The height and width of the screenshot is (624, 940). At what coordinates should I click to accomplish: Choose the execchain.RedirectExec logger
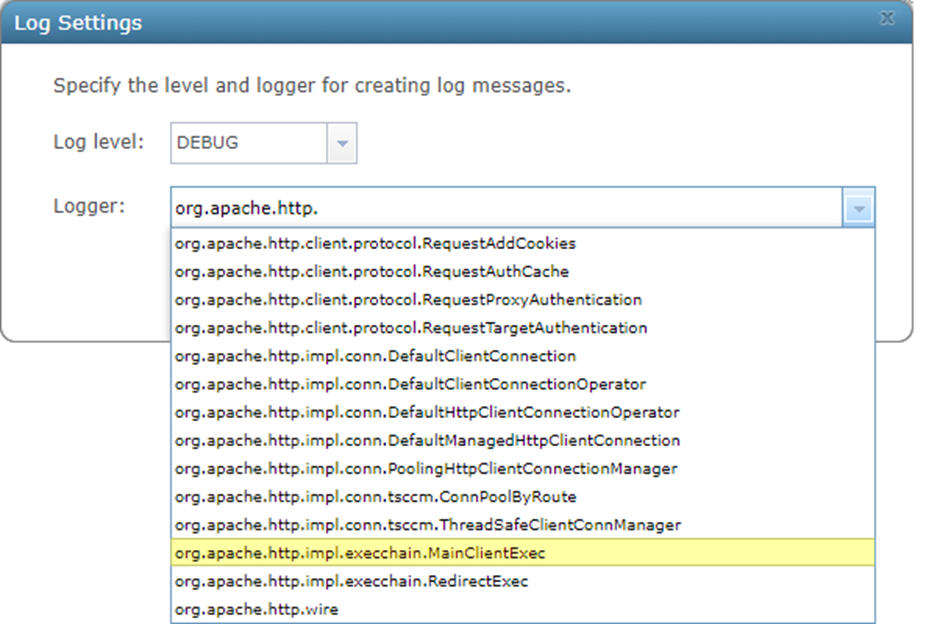(x=523, y=581)
